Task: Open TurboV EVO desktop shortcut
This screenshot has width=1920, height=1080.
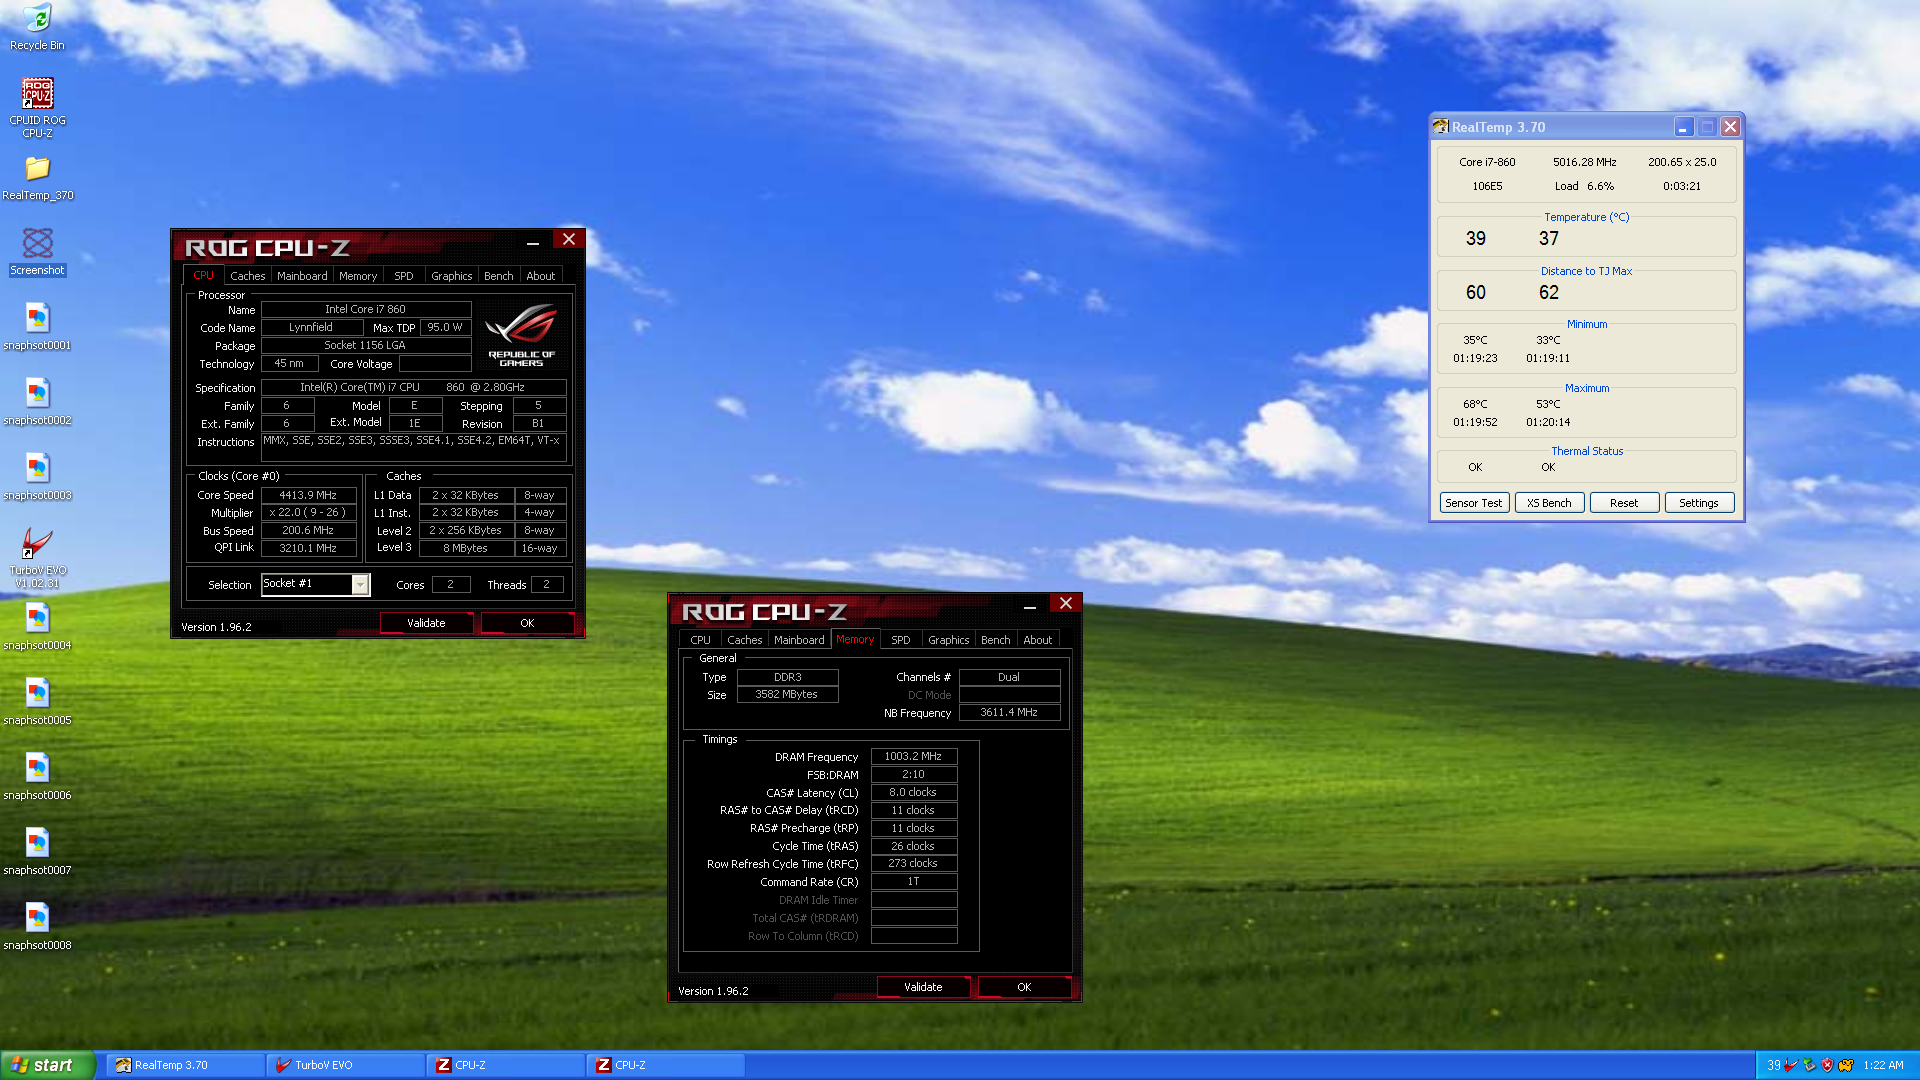Action: (x=37, y=558)
